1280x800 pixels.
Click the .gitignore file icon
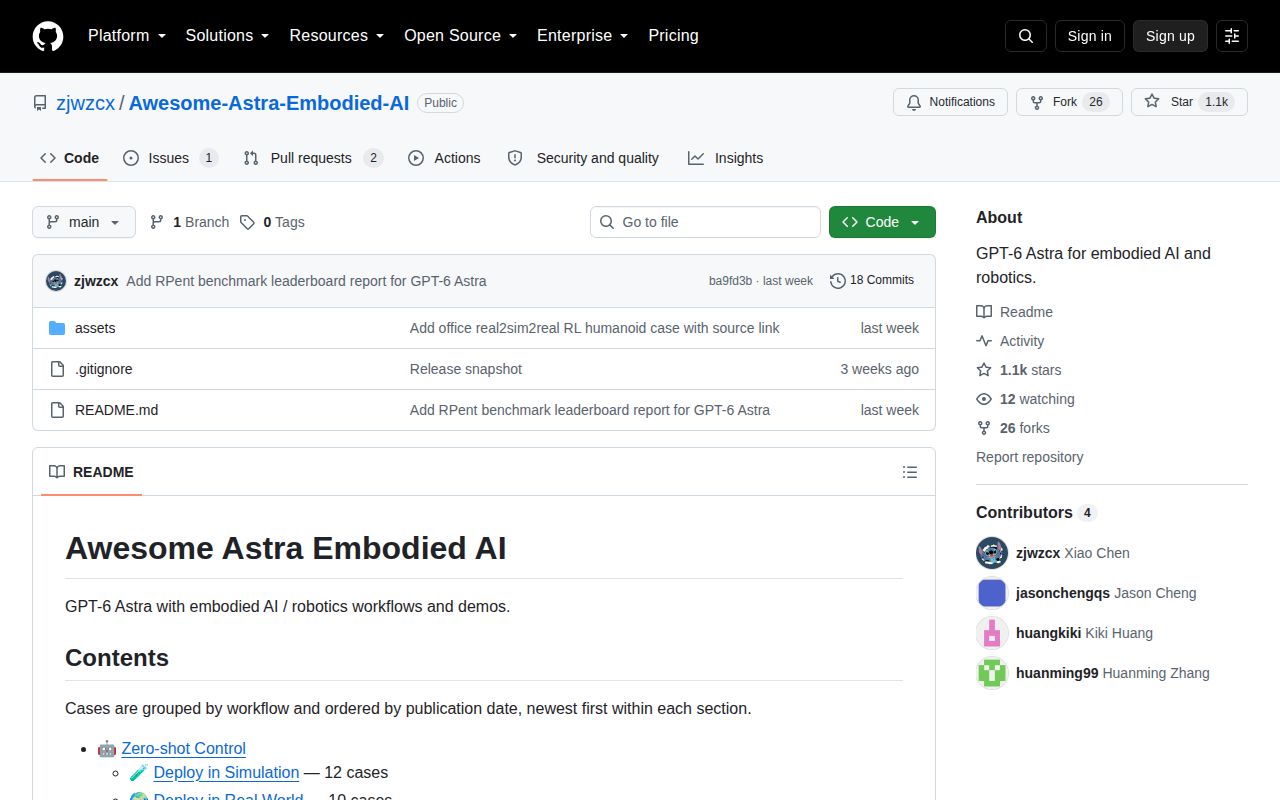(57, 369)
